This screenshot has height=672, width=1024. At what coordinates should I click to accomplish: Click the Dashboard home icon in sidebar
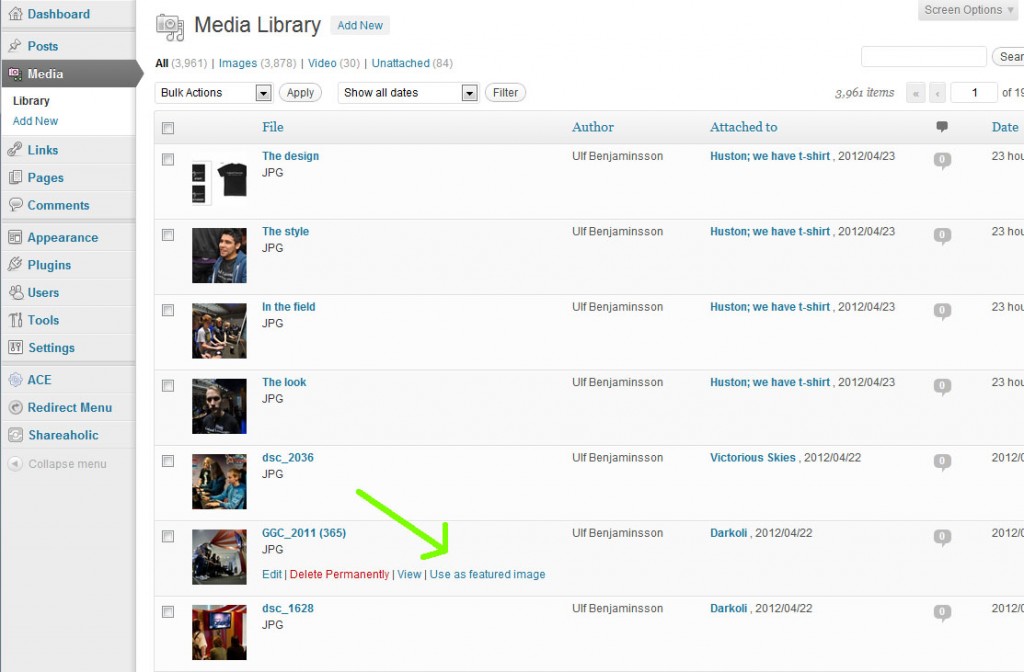point(15,14)
